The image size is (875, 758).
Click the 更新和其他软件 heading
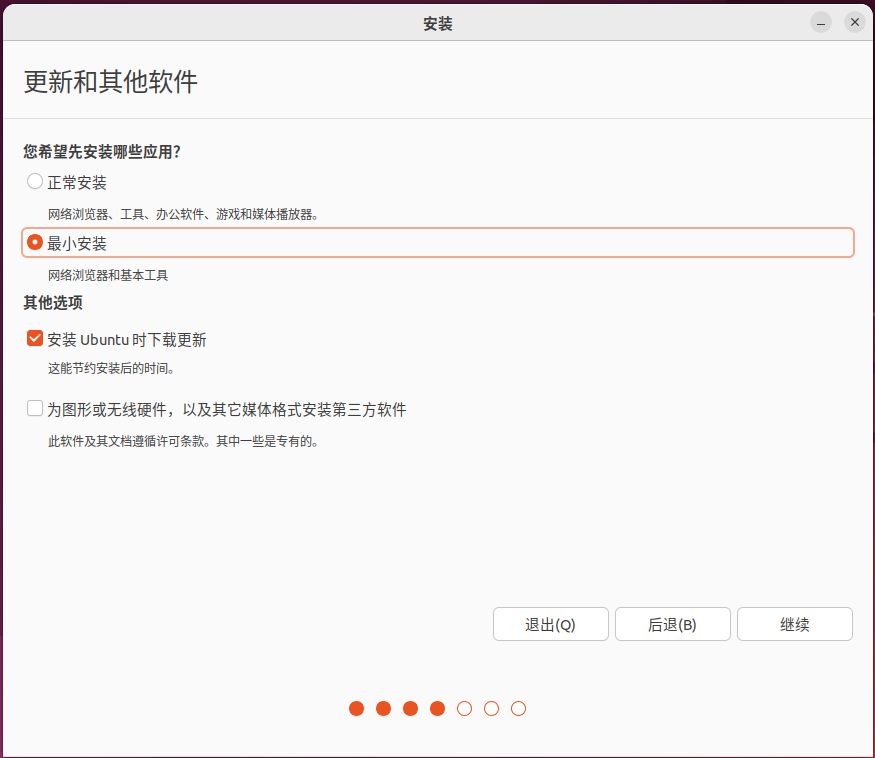(110, 82)
